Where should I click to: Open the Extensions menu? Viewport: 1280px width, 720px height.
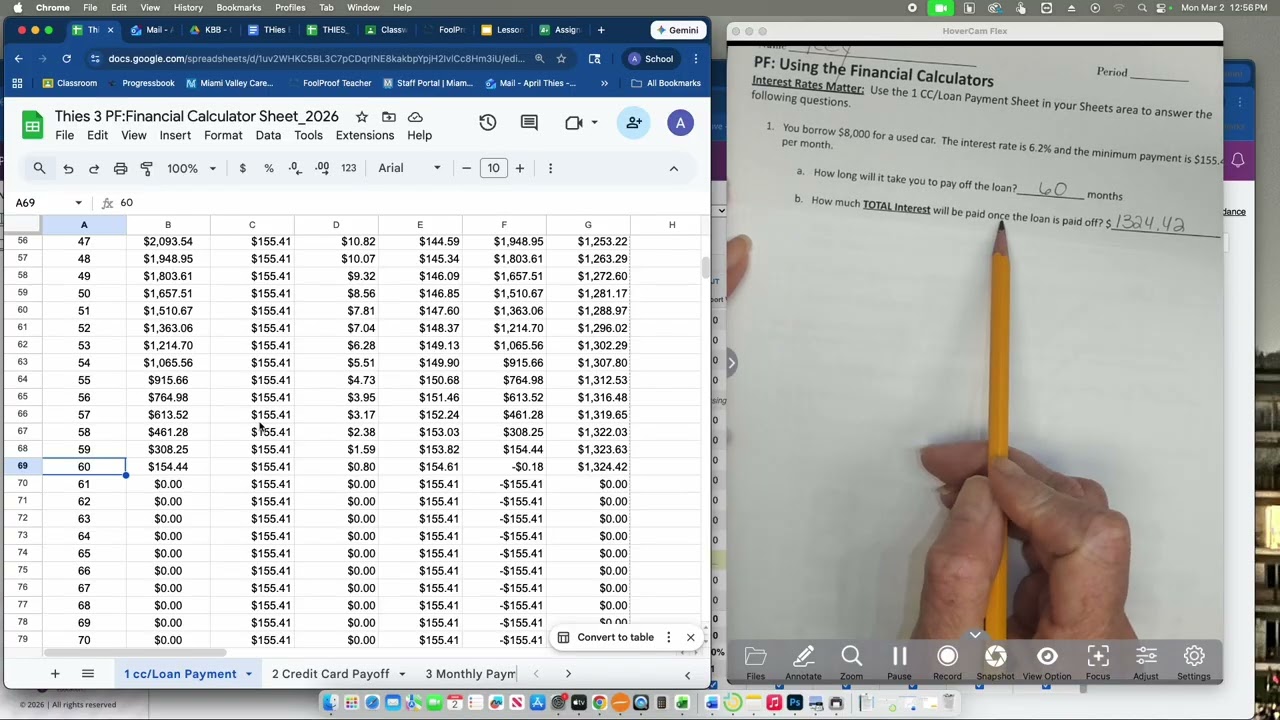point(365,135)
